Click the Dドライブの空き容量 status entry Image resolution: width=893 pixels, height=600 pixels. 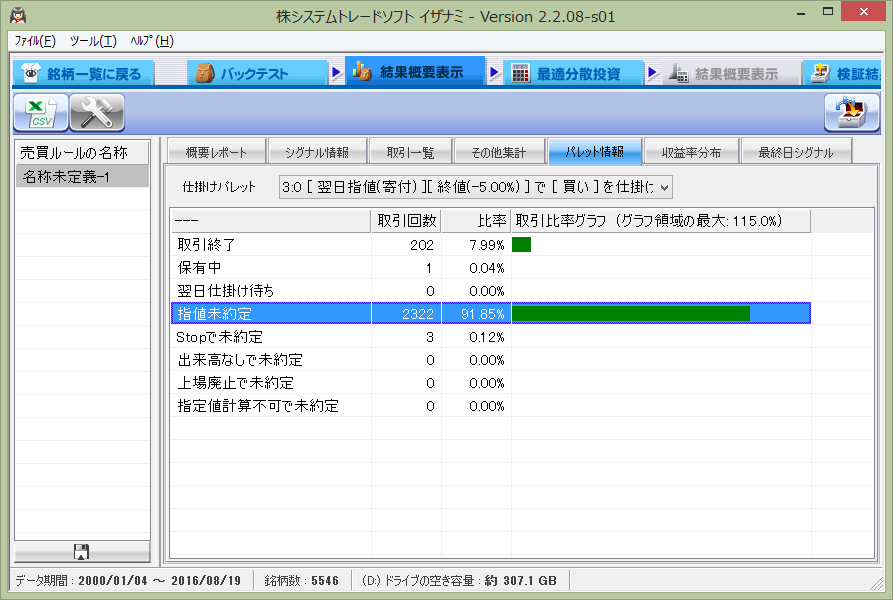[x=459, y=581]
